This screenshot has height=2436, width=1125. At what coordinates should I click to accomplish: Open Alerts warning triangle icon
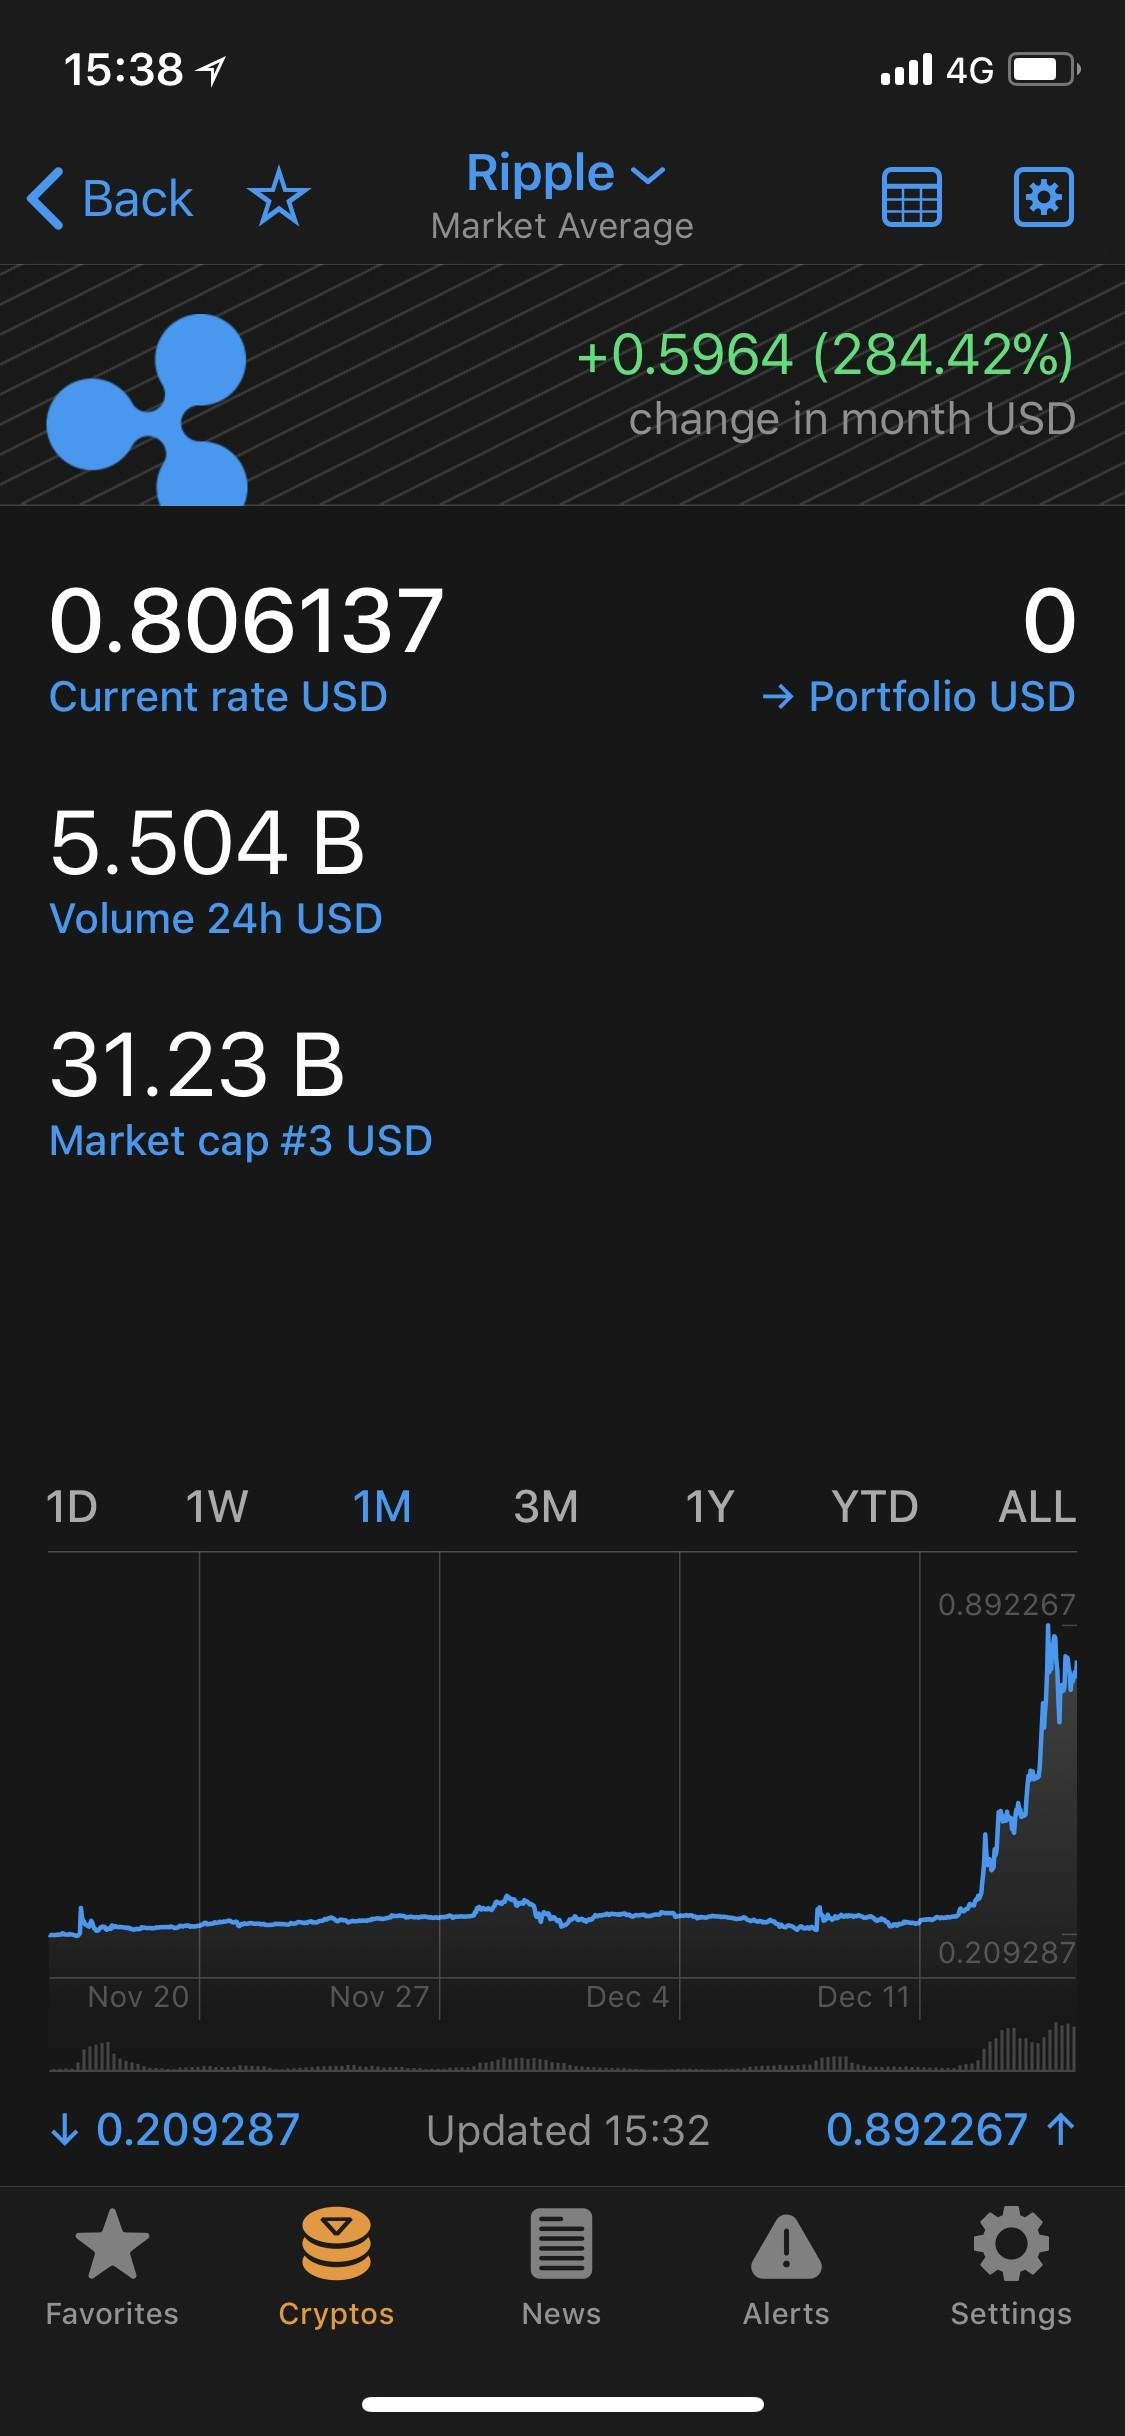(x=786, y=2247)
